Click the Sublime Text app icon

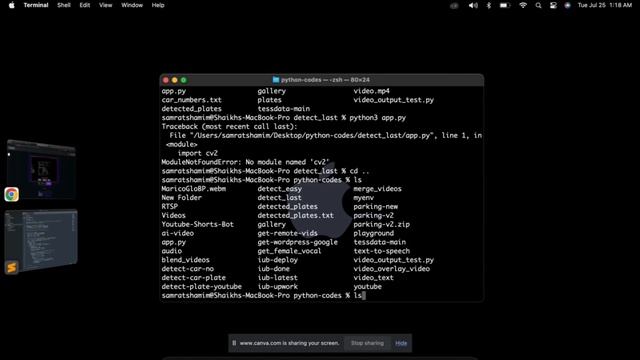(x=11, y=267)
